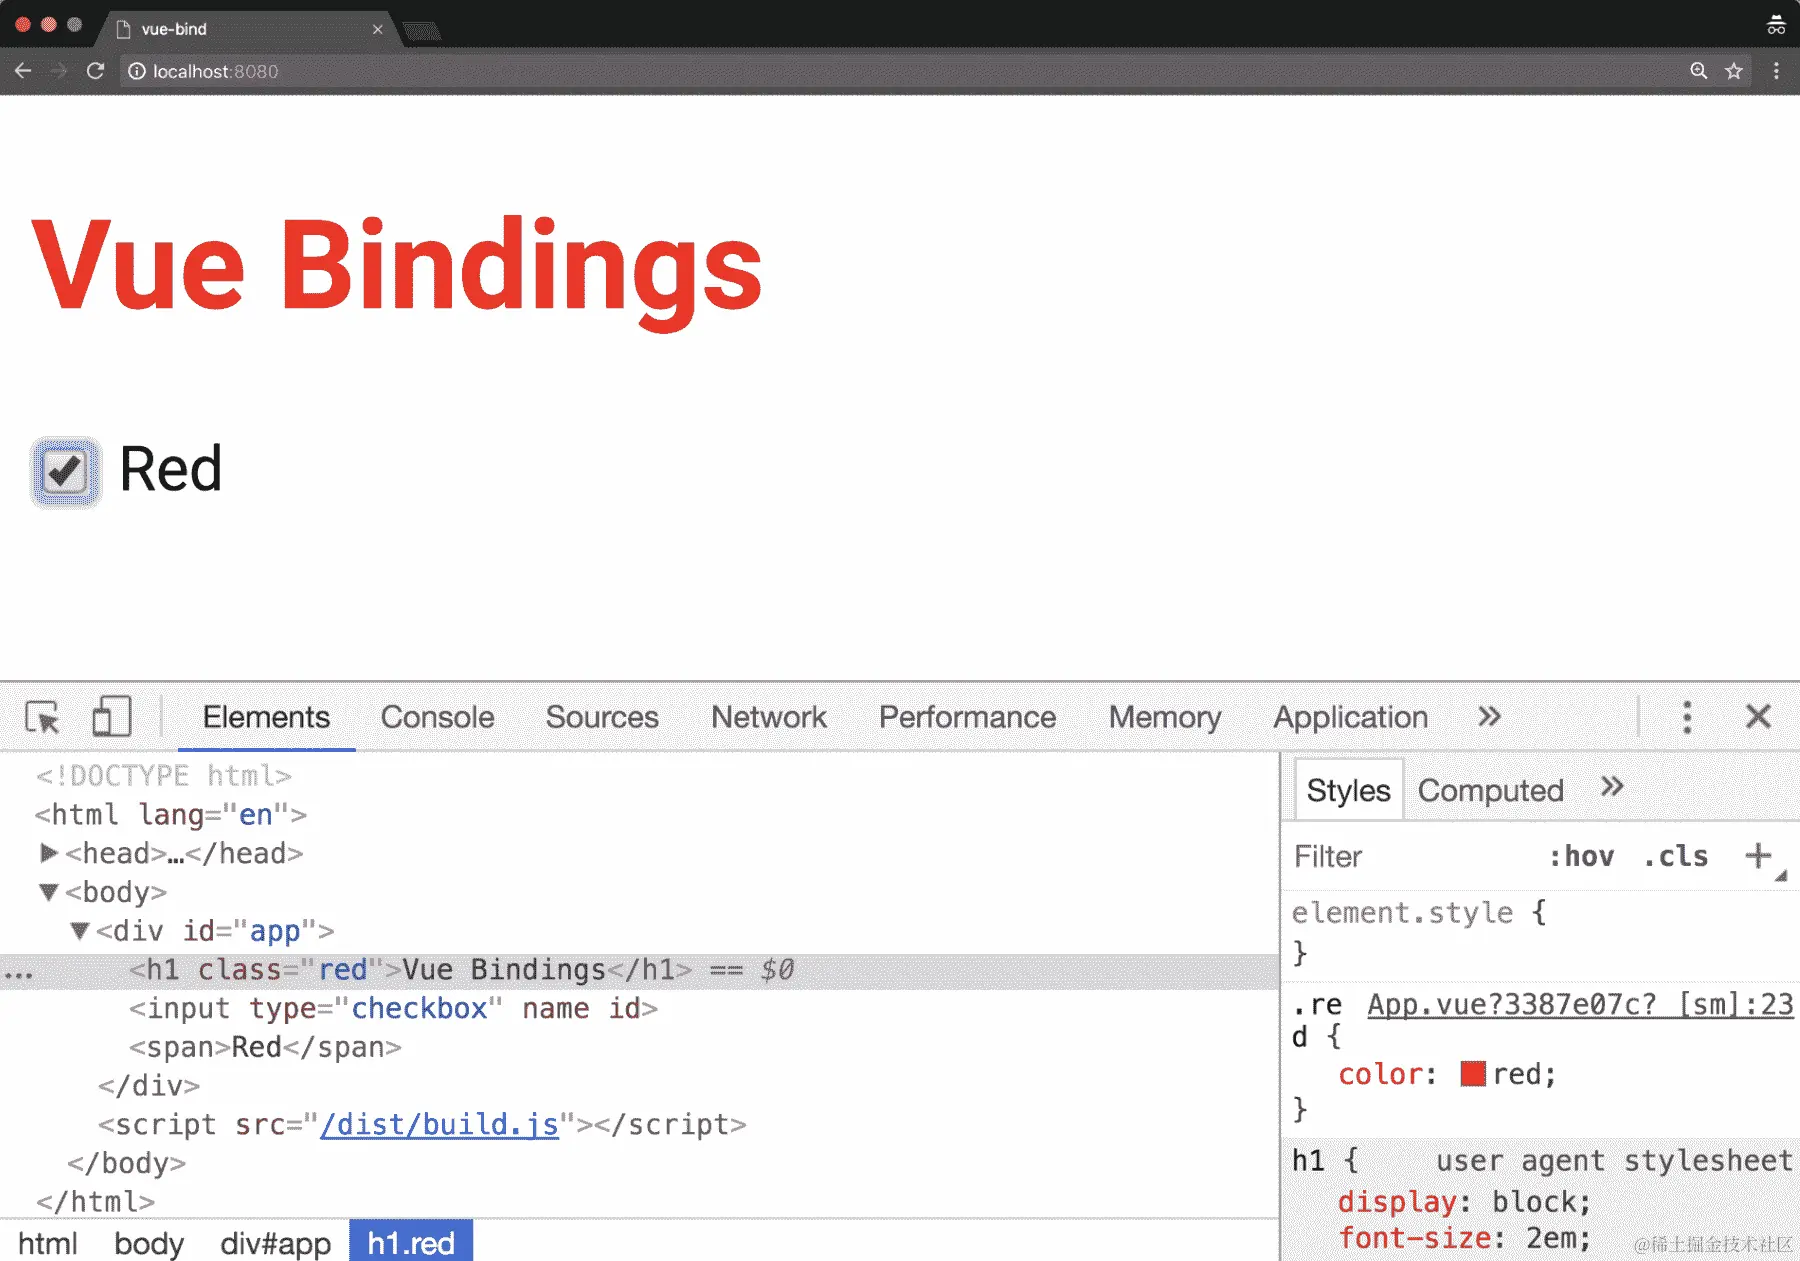1800x1261 pixels.
Task: Open App.vue source link for .red rule
Action: [x=1580, y=1004]
